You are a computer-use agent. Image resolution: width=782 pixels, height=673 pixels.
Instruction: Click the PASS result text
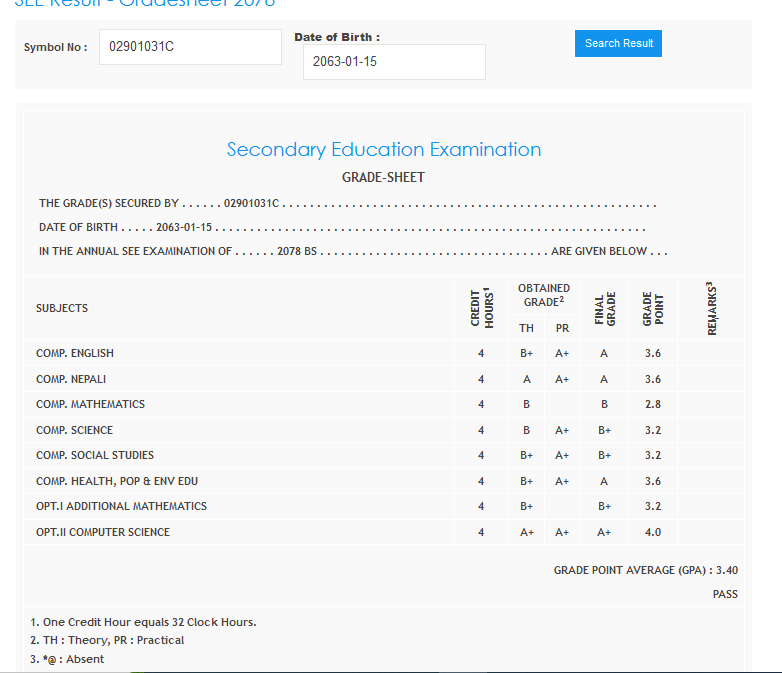tap(725, 594)
